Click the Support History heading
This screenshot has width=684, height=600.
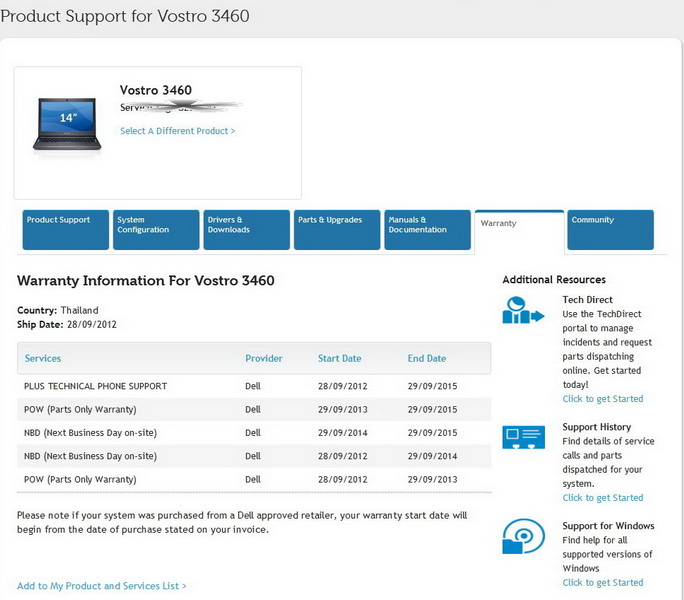coord(596,427)
